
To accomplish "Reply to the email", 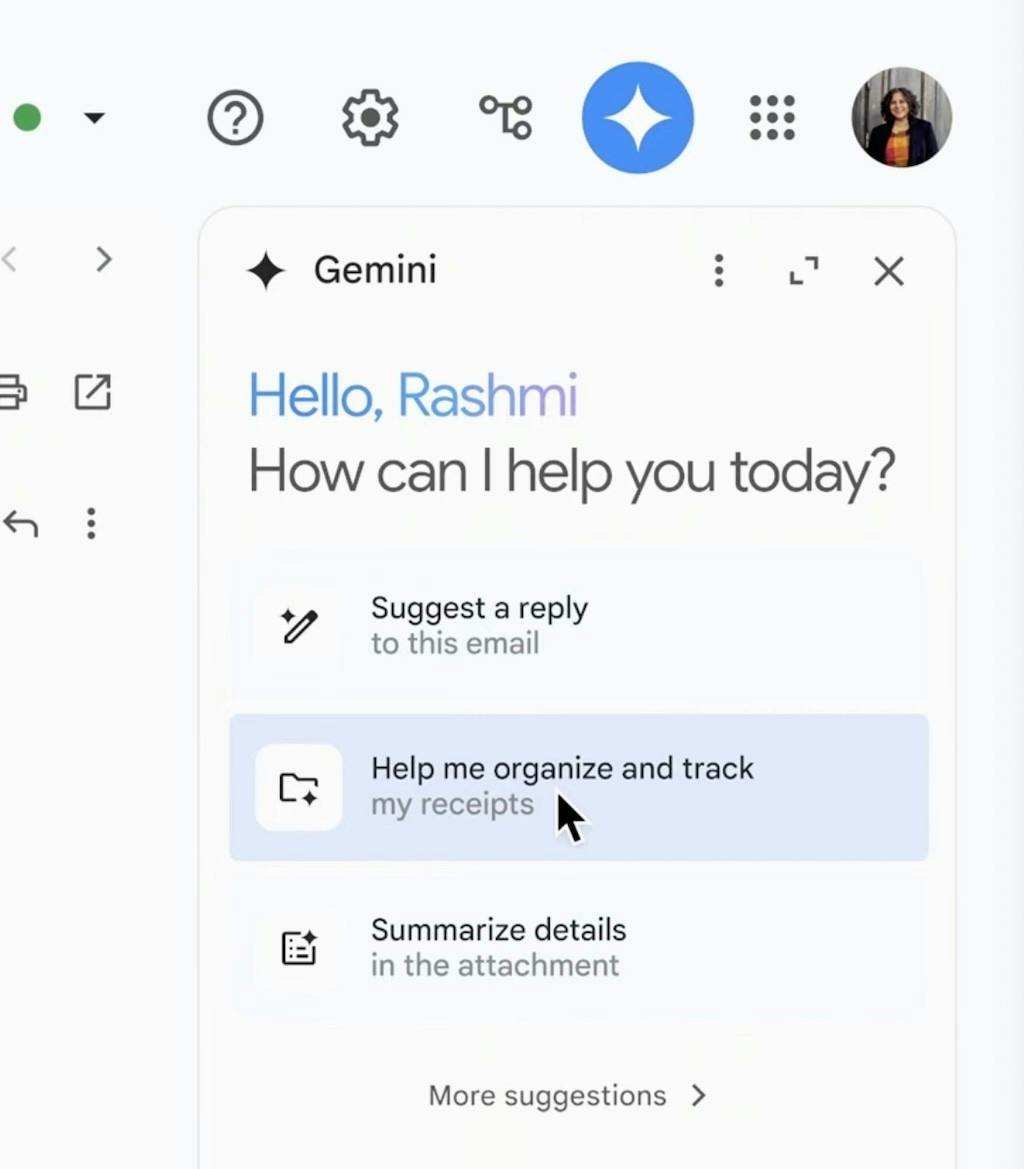I will pyautogui.click(x=21, y=524).
